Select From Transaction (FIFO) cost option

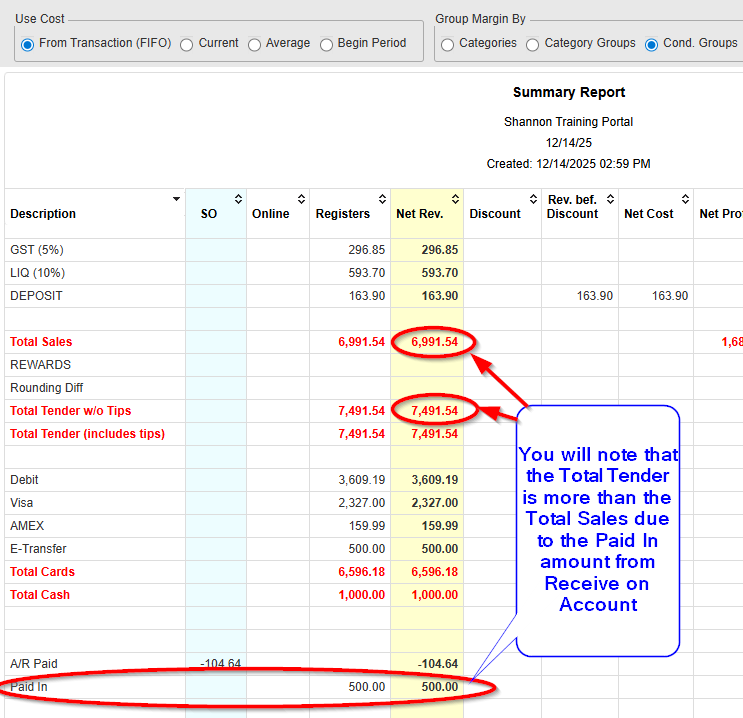tap(27, 45)
